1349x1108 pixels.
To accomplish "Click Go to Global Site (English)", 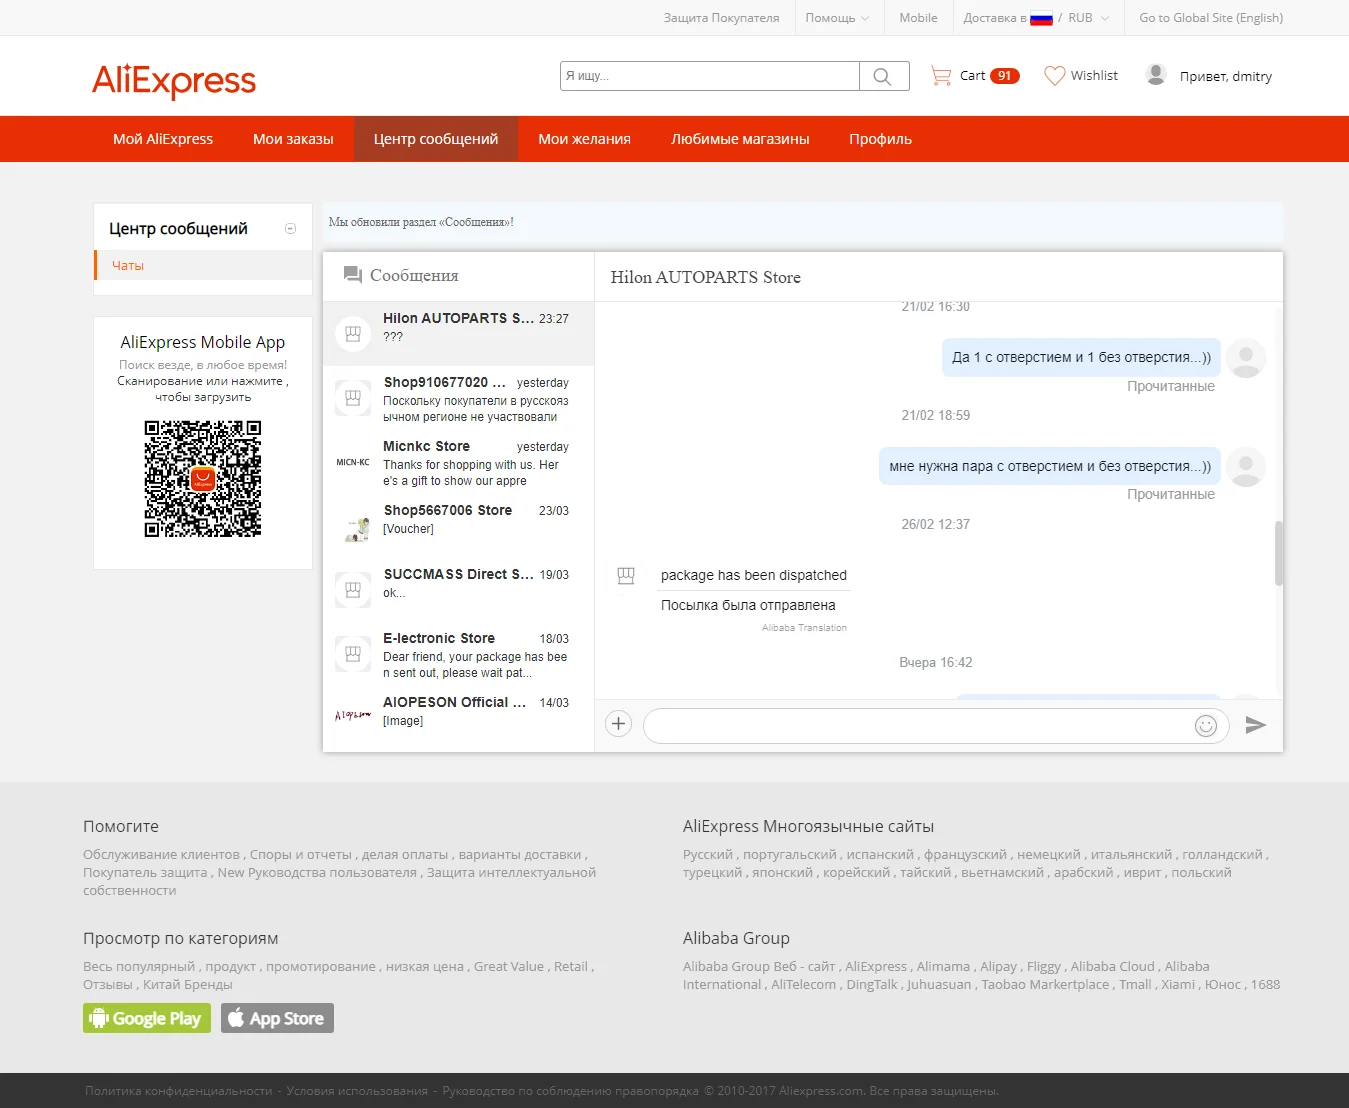I will tap(1211, 18).
